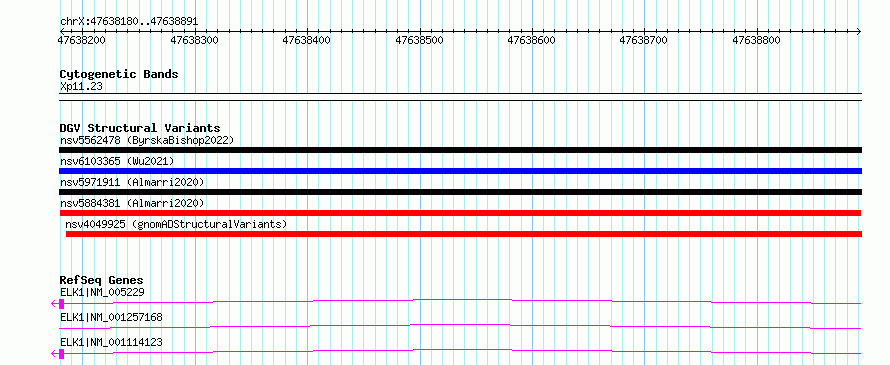This screenshot has height=365, width=890.
Task: Click ruler tick label 47638800
Action: click(757, 40)
